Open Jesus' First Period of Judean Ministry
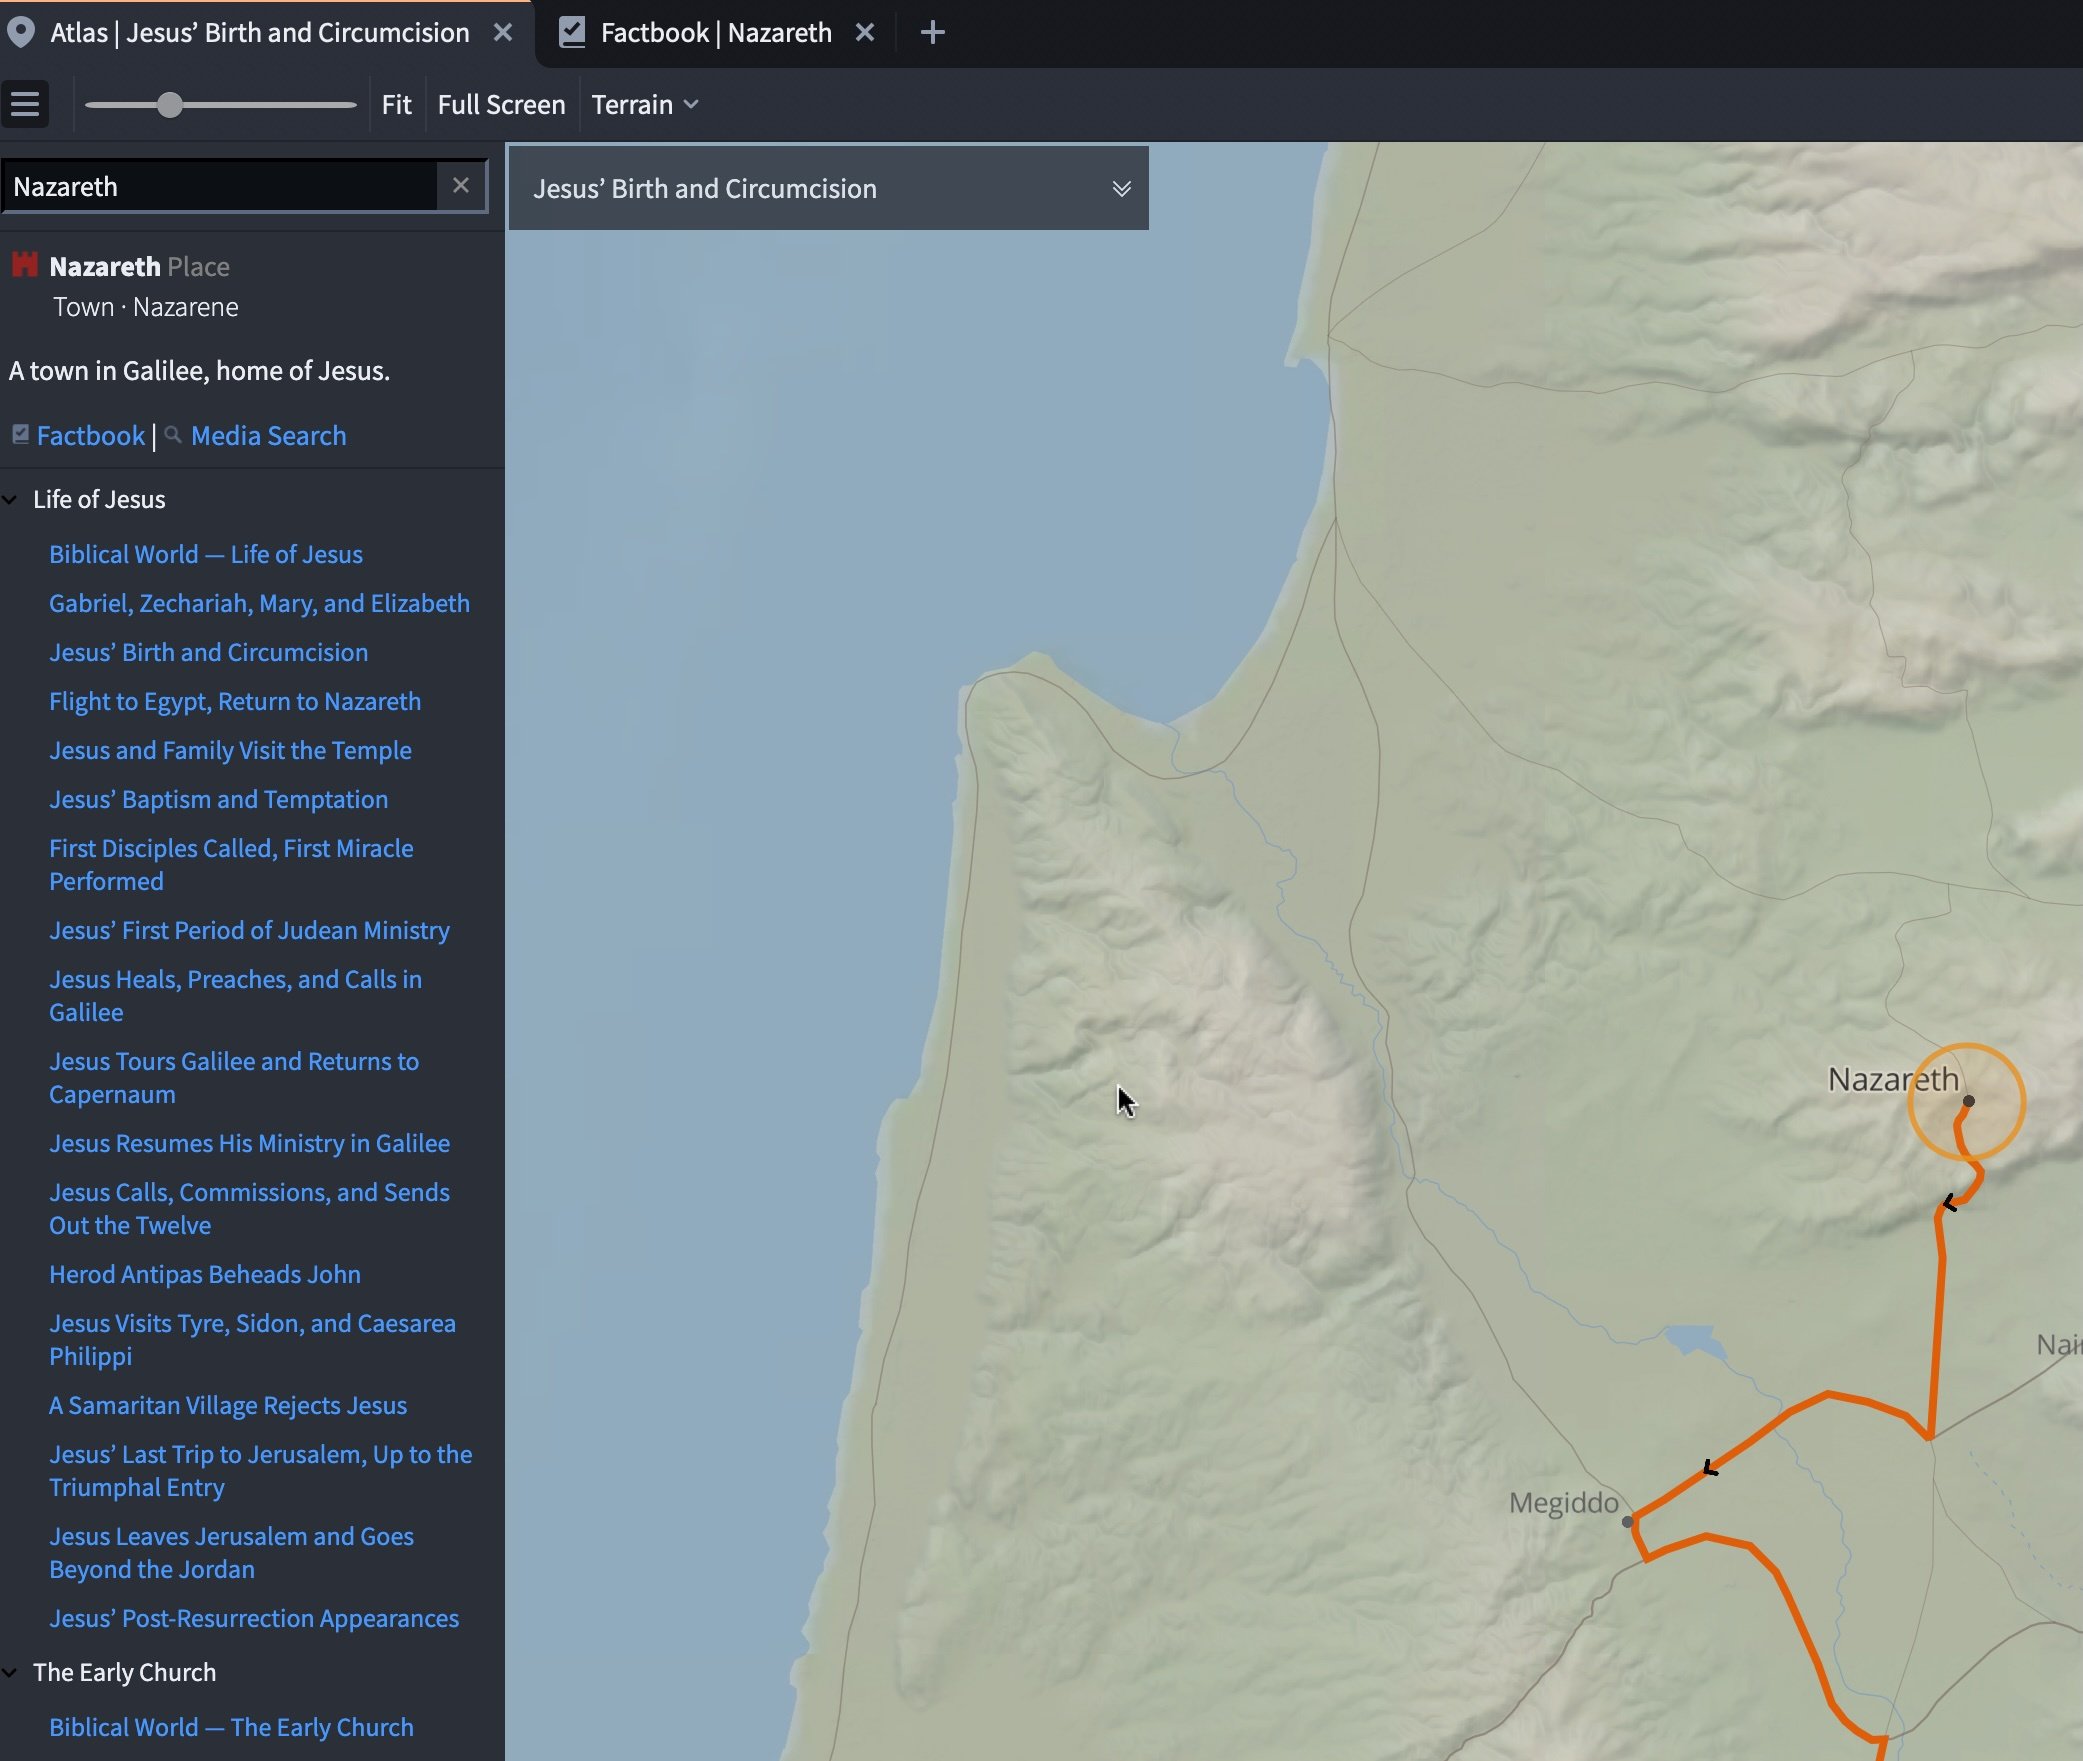This screenshot has height=1761, width=2083. [249, 930]
